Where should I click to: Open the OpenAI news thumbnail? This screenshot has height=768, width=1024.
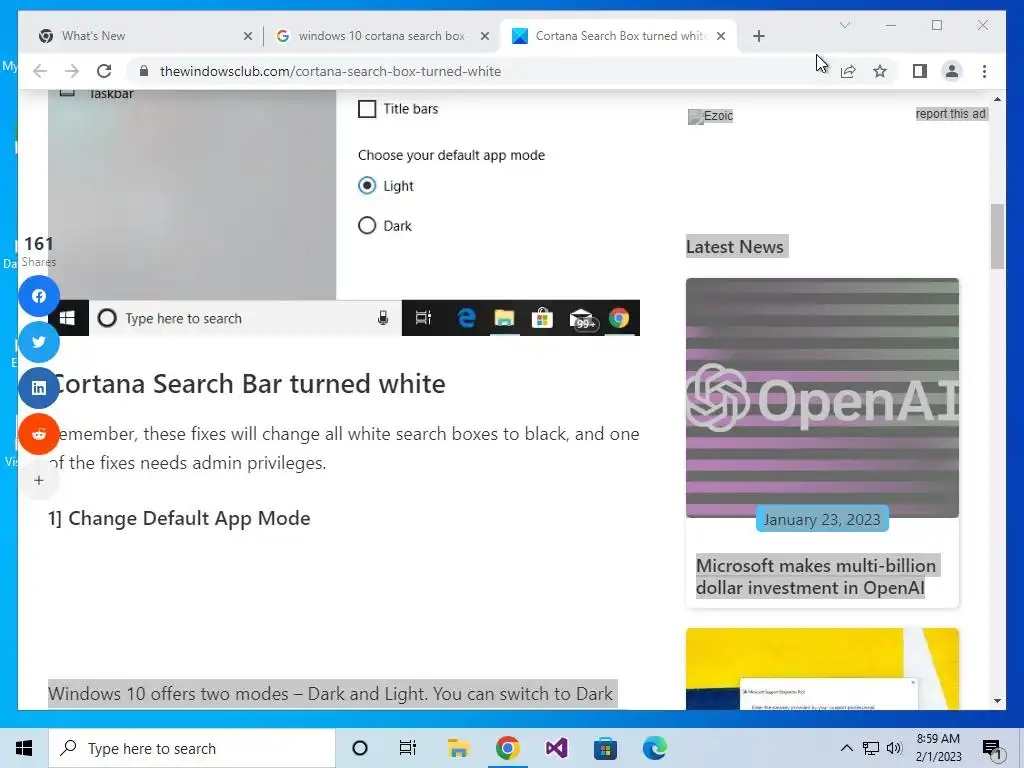click(822, 397)
